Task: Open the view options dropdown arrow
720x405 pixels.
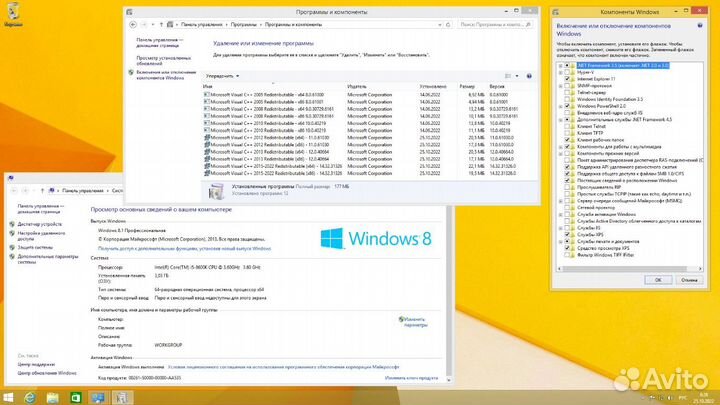Action: (517, 76)
